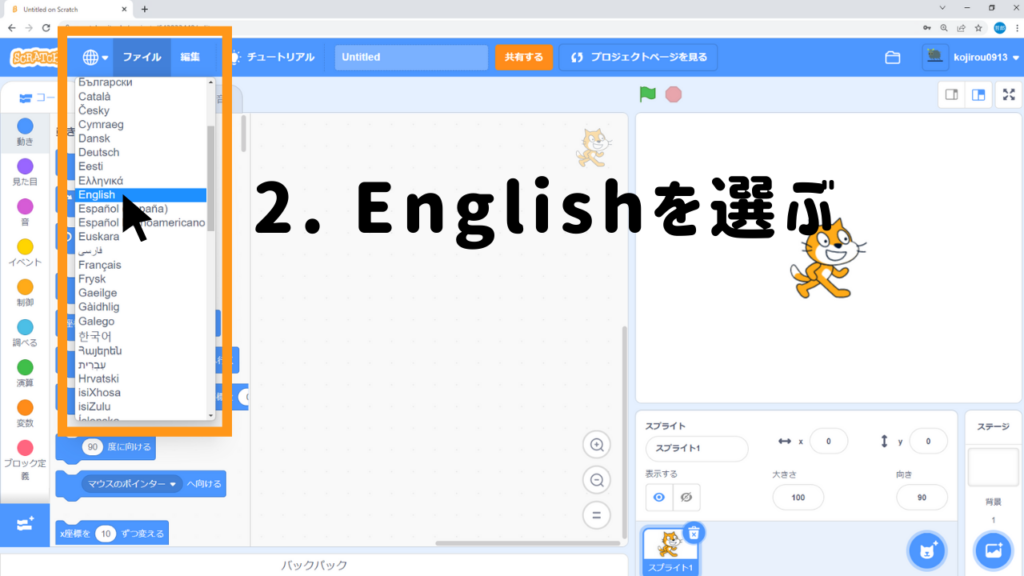Click the プロジェクトページを見る button

pyautogui.click(x=644, y=57)
